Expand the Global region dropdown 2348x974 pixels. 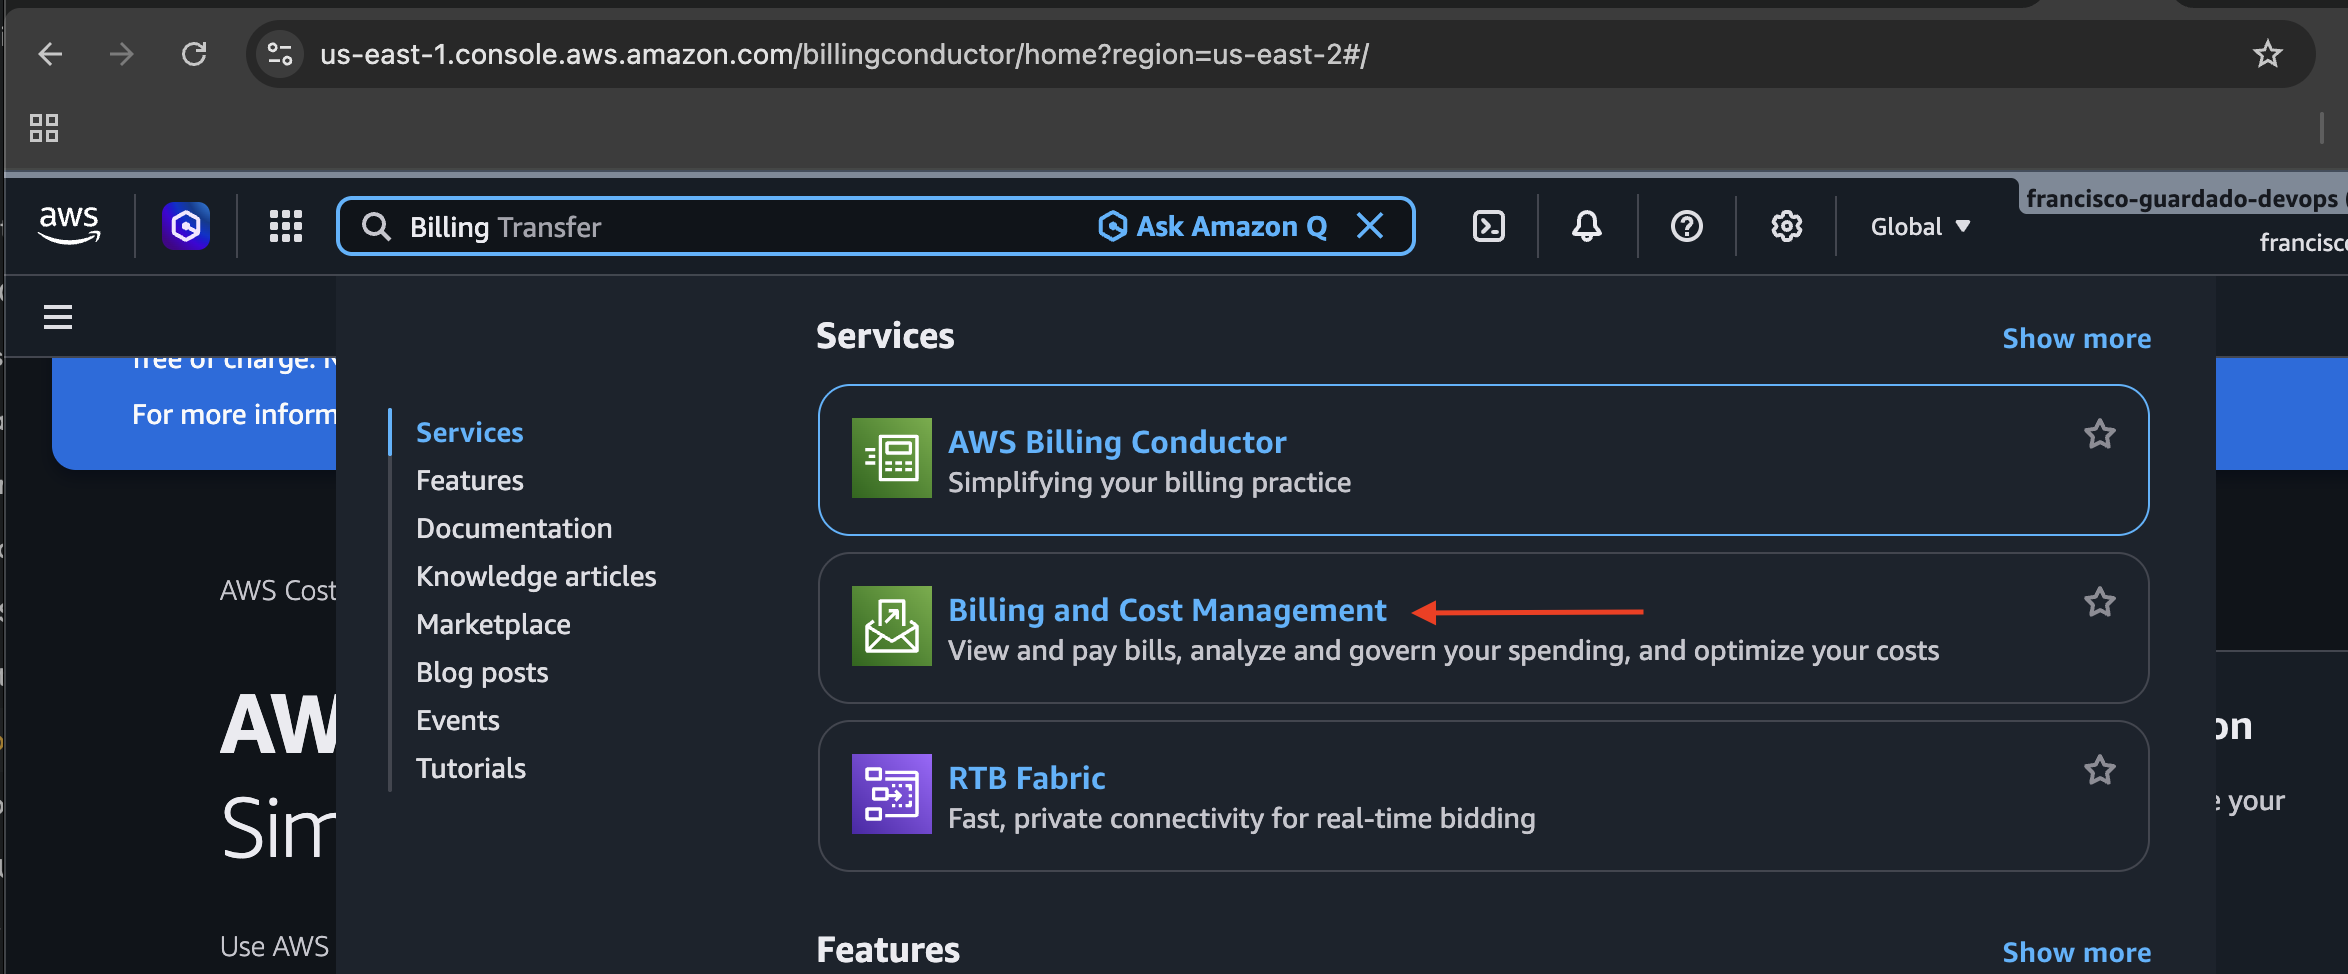tap(1920, 227)
